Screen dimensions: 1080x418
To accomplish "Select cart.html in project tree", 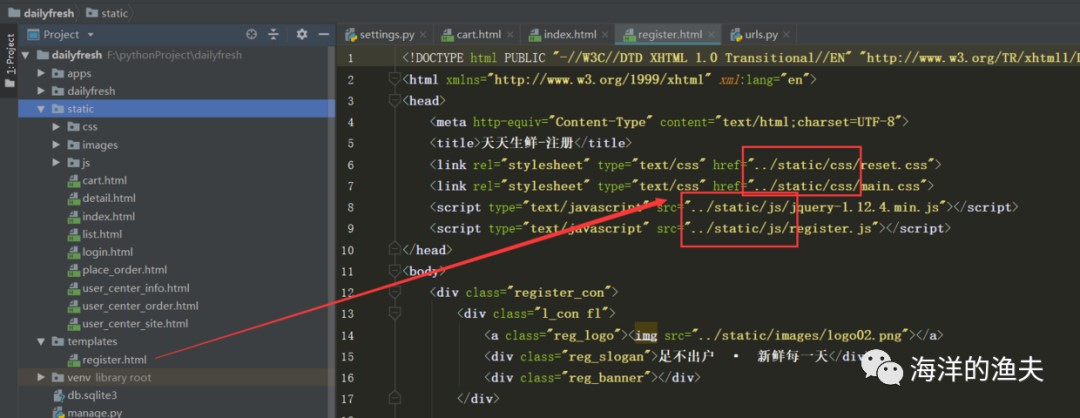I will point(104,180).
